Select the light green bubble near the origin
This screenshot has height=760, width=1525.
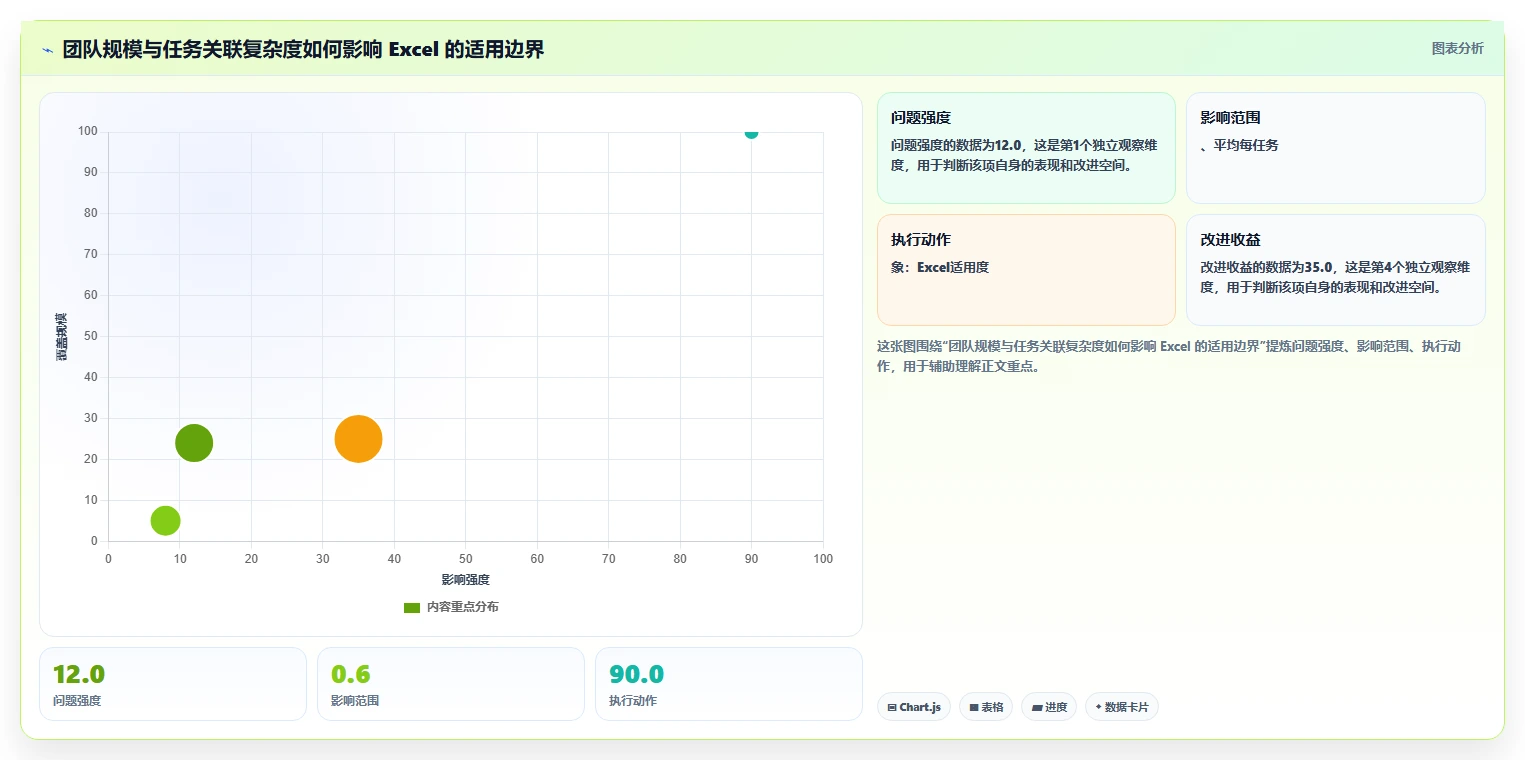(x=165, y=520)
